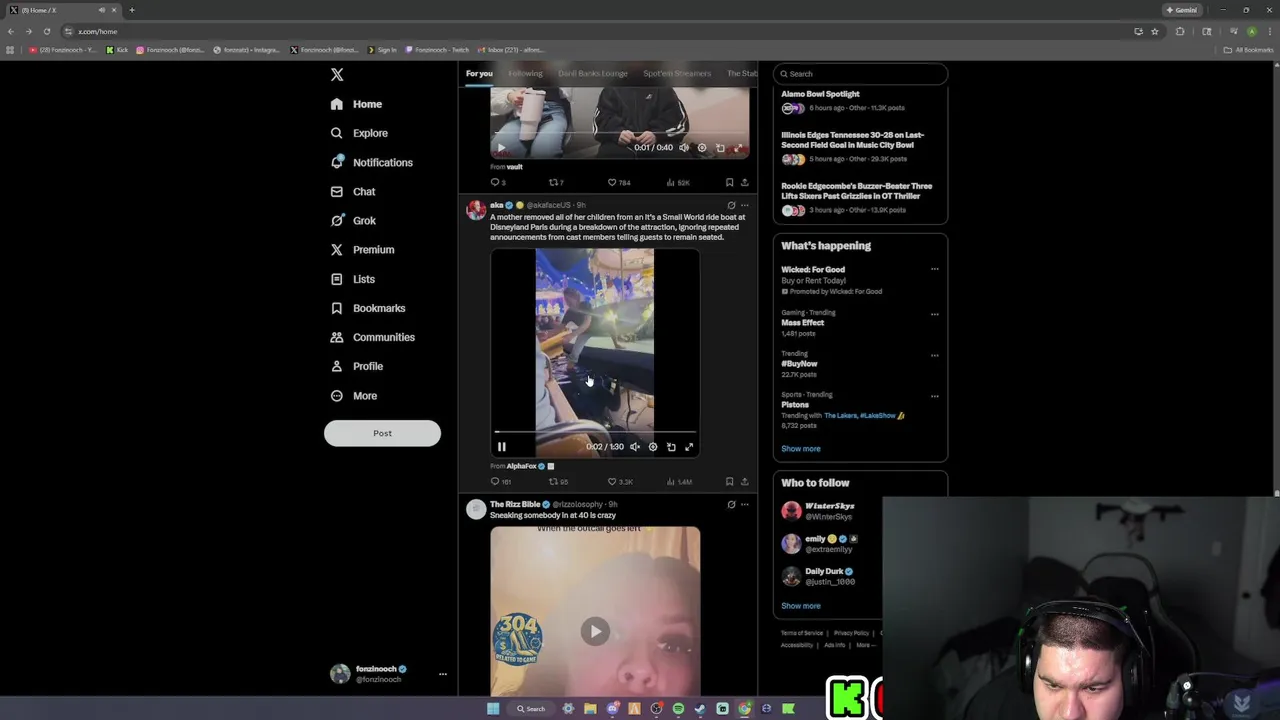
Task: Open Spotify from the taskbar
Action: tap(678, 709)
